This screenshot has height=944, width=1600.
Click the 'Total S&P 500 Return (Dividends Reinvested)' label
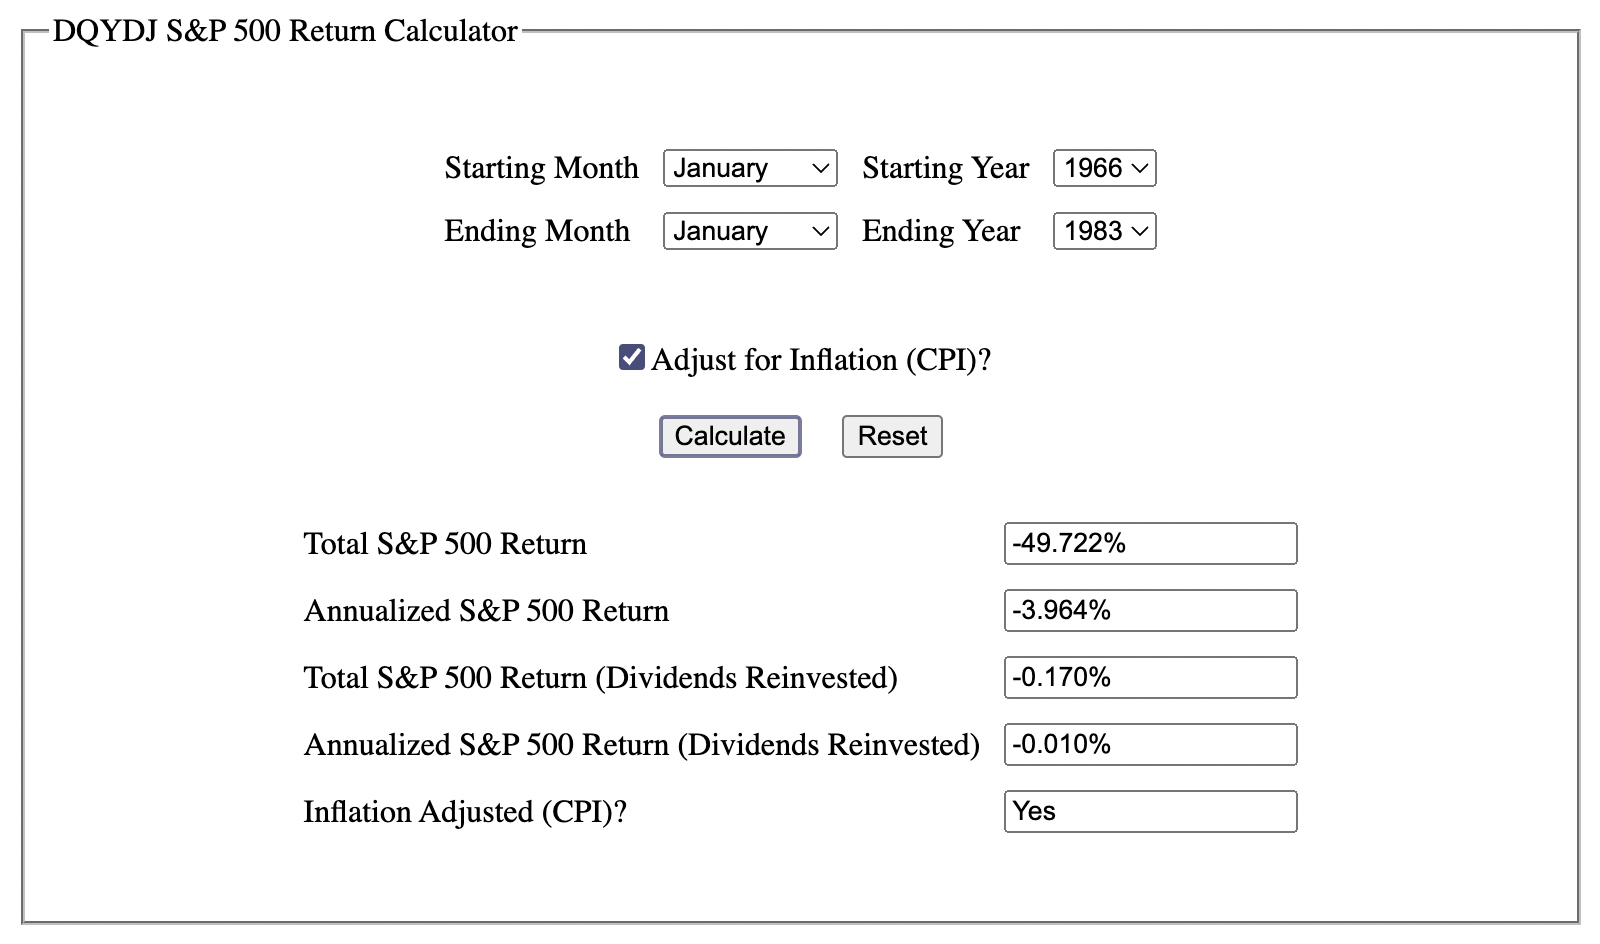pyautogui.click(x=601, y=678)
